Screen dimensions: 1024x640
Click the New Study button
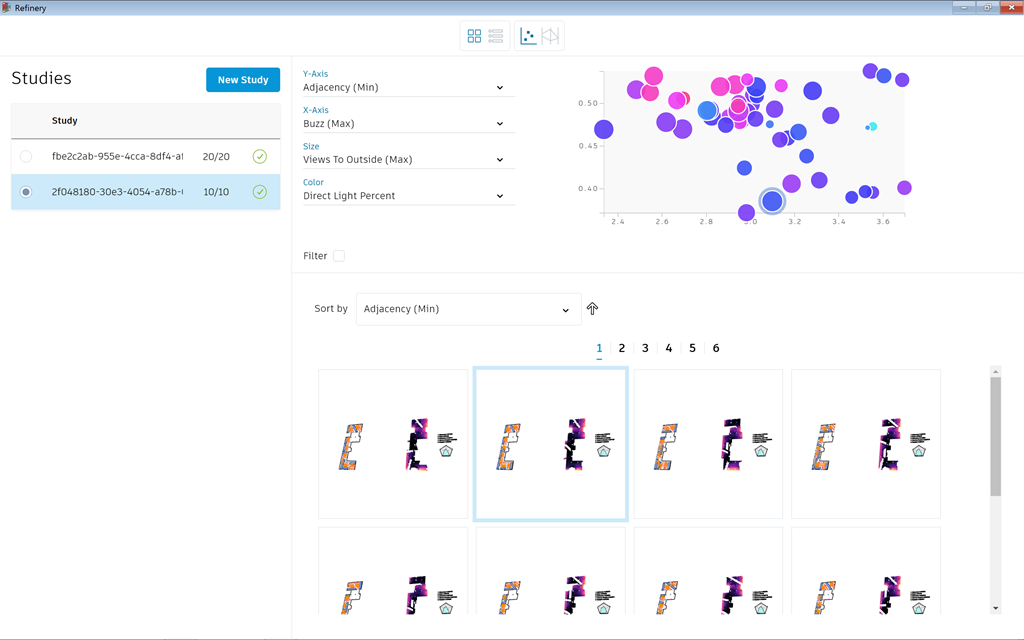click(x=243, y=80)
